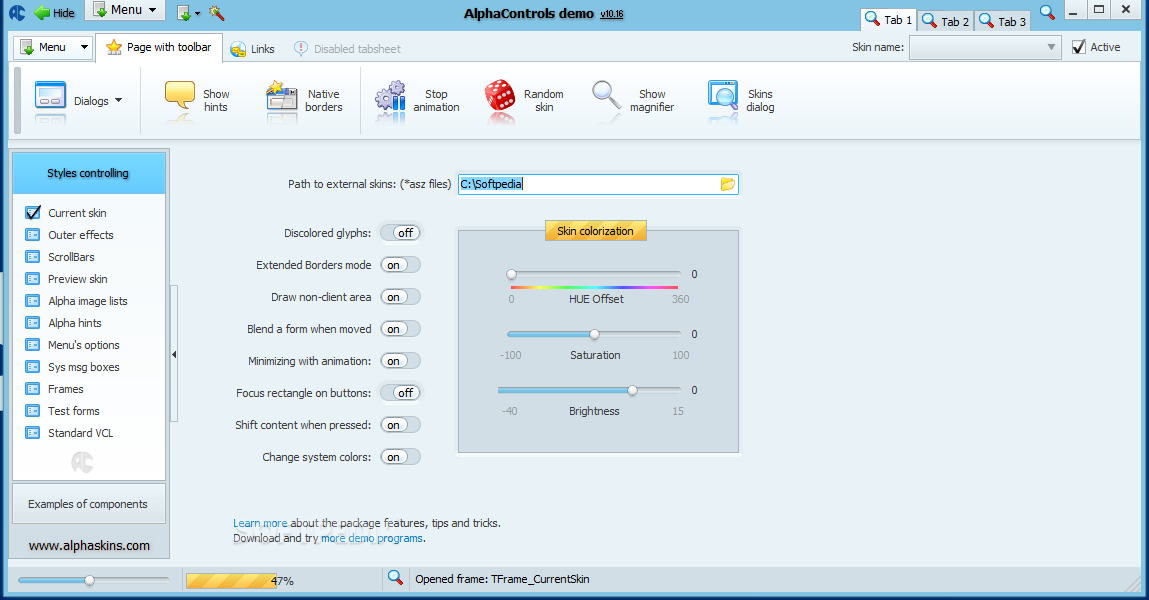
Task: Toggle Focus rectangle on buttons switch
Action: tap(400, 393)
